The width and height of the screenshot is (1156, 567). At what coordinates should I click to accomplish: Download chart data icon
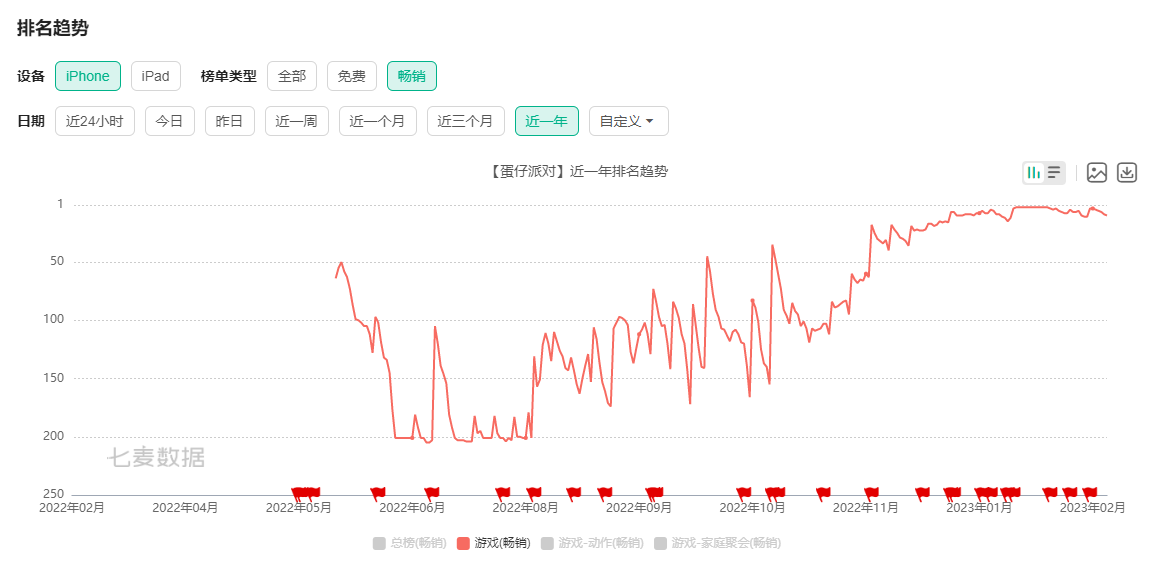click(1127, 173)
